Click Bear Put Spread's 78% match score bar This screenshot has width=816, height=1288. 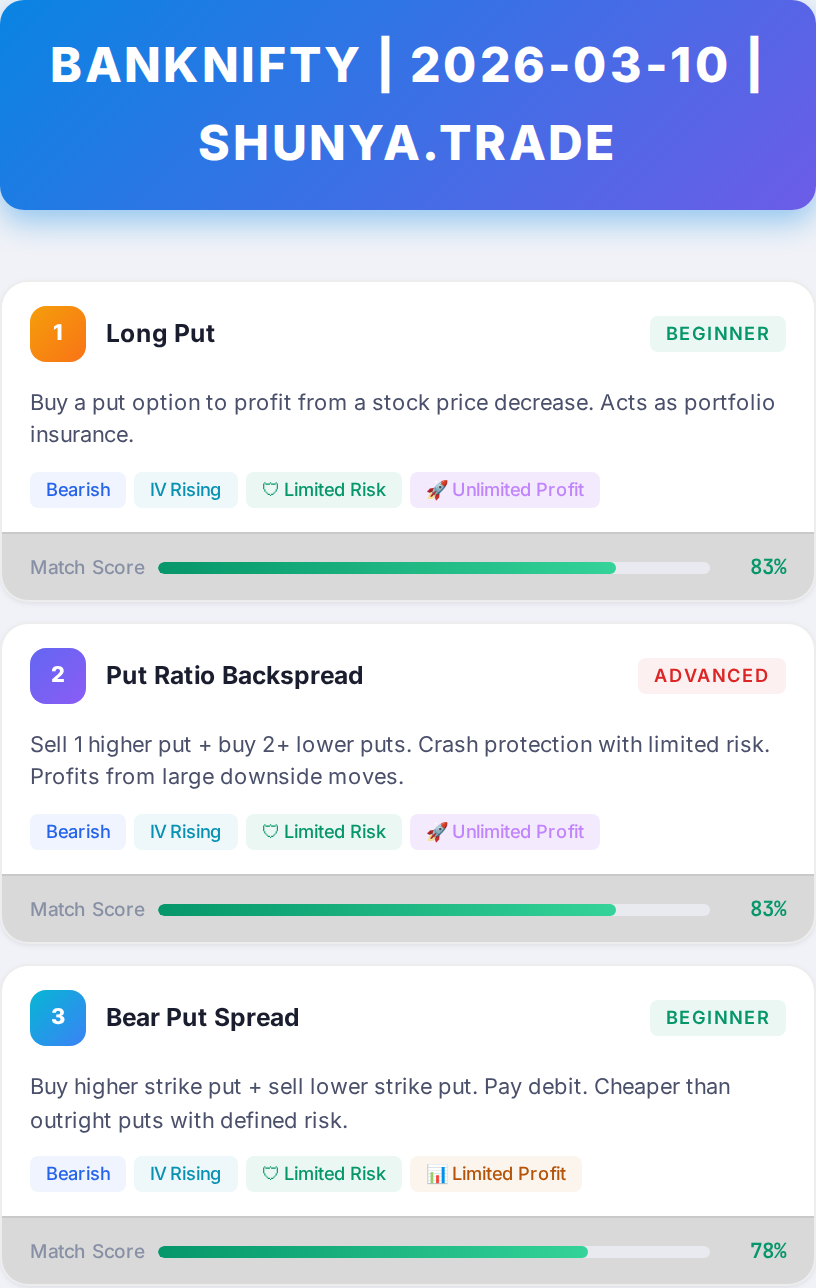point(434,1252)
